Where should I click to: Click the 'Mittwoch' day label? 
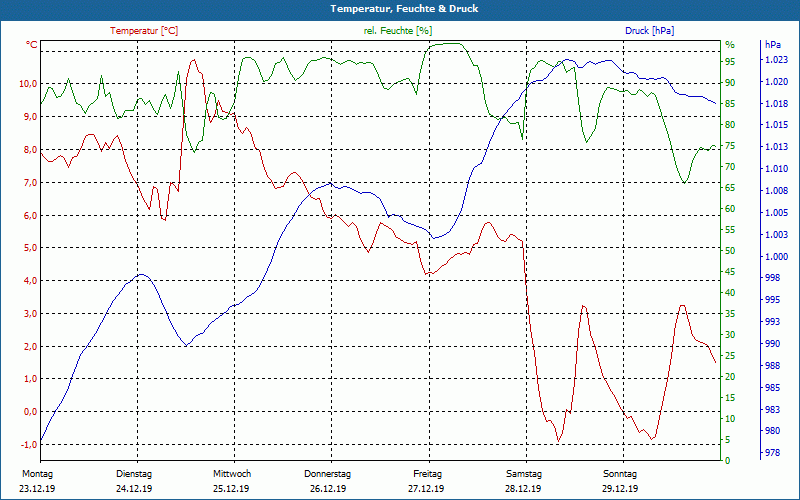pyautogui.click(x=232, y=474)
